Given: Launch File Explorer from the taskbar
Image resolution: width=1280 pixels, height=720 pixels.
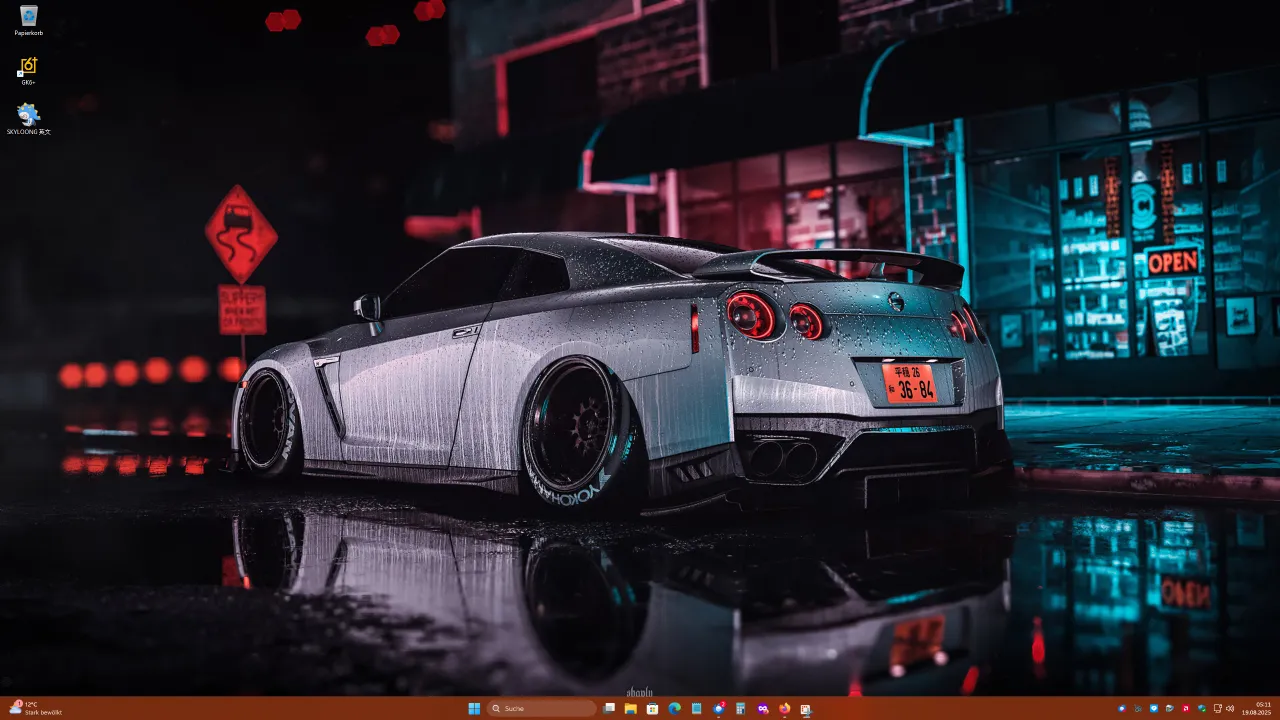Looking at the screenshot, I should point(630,708).
